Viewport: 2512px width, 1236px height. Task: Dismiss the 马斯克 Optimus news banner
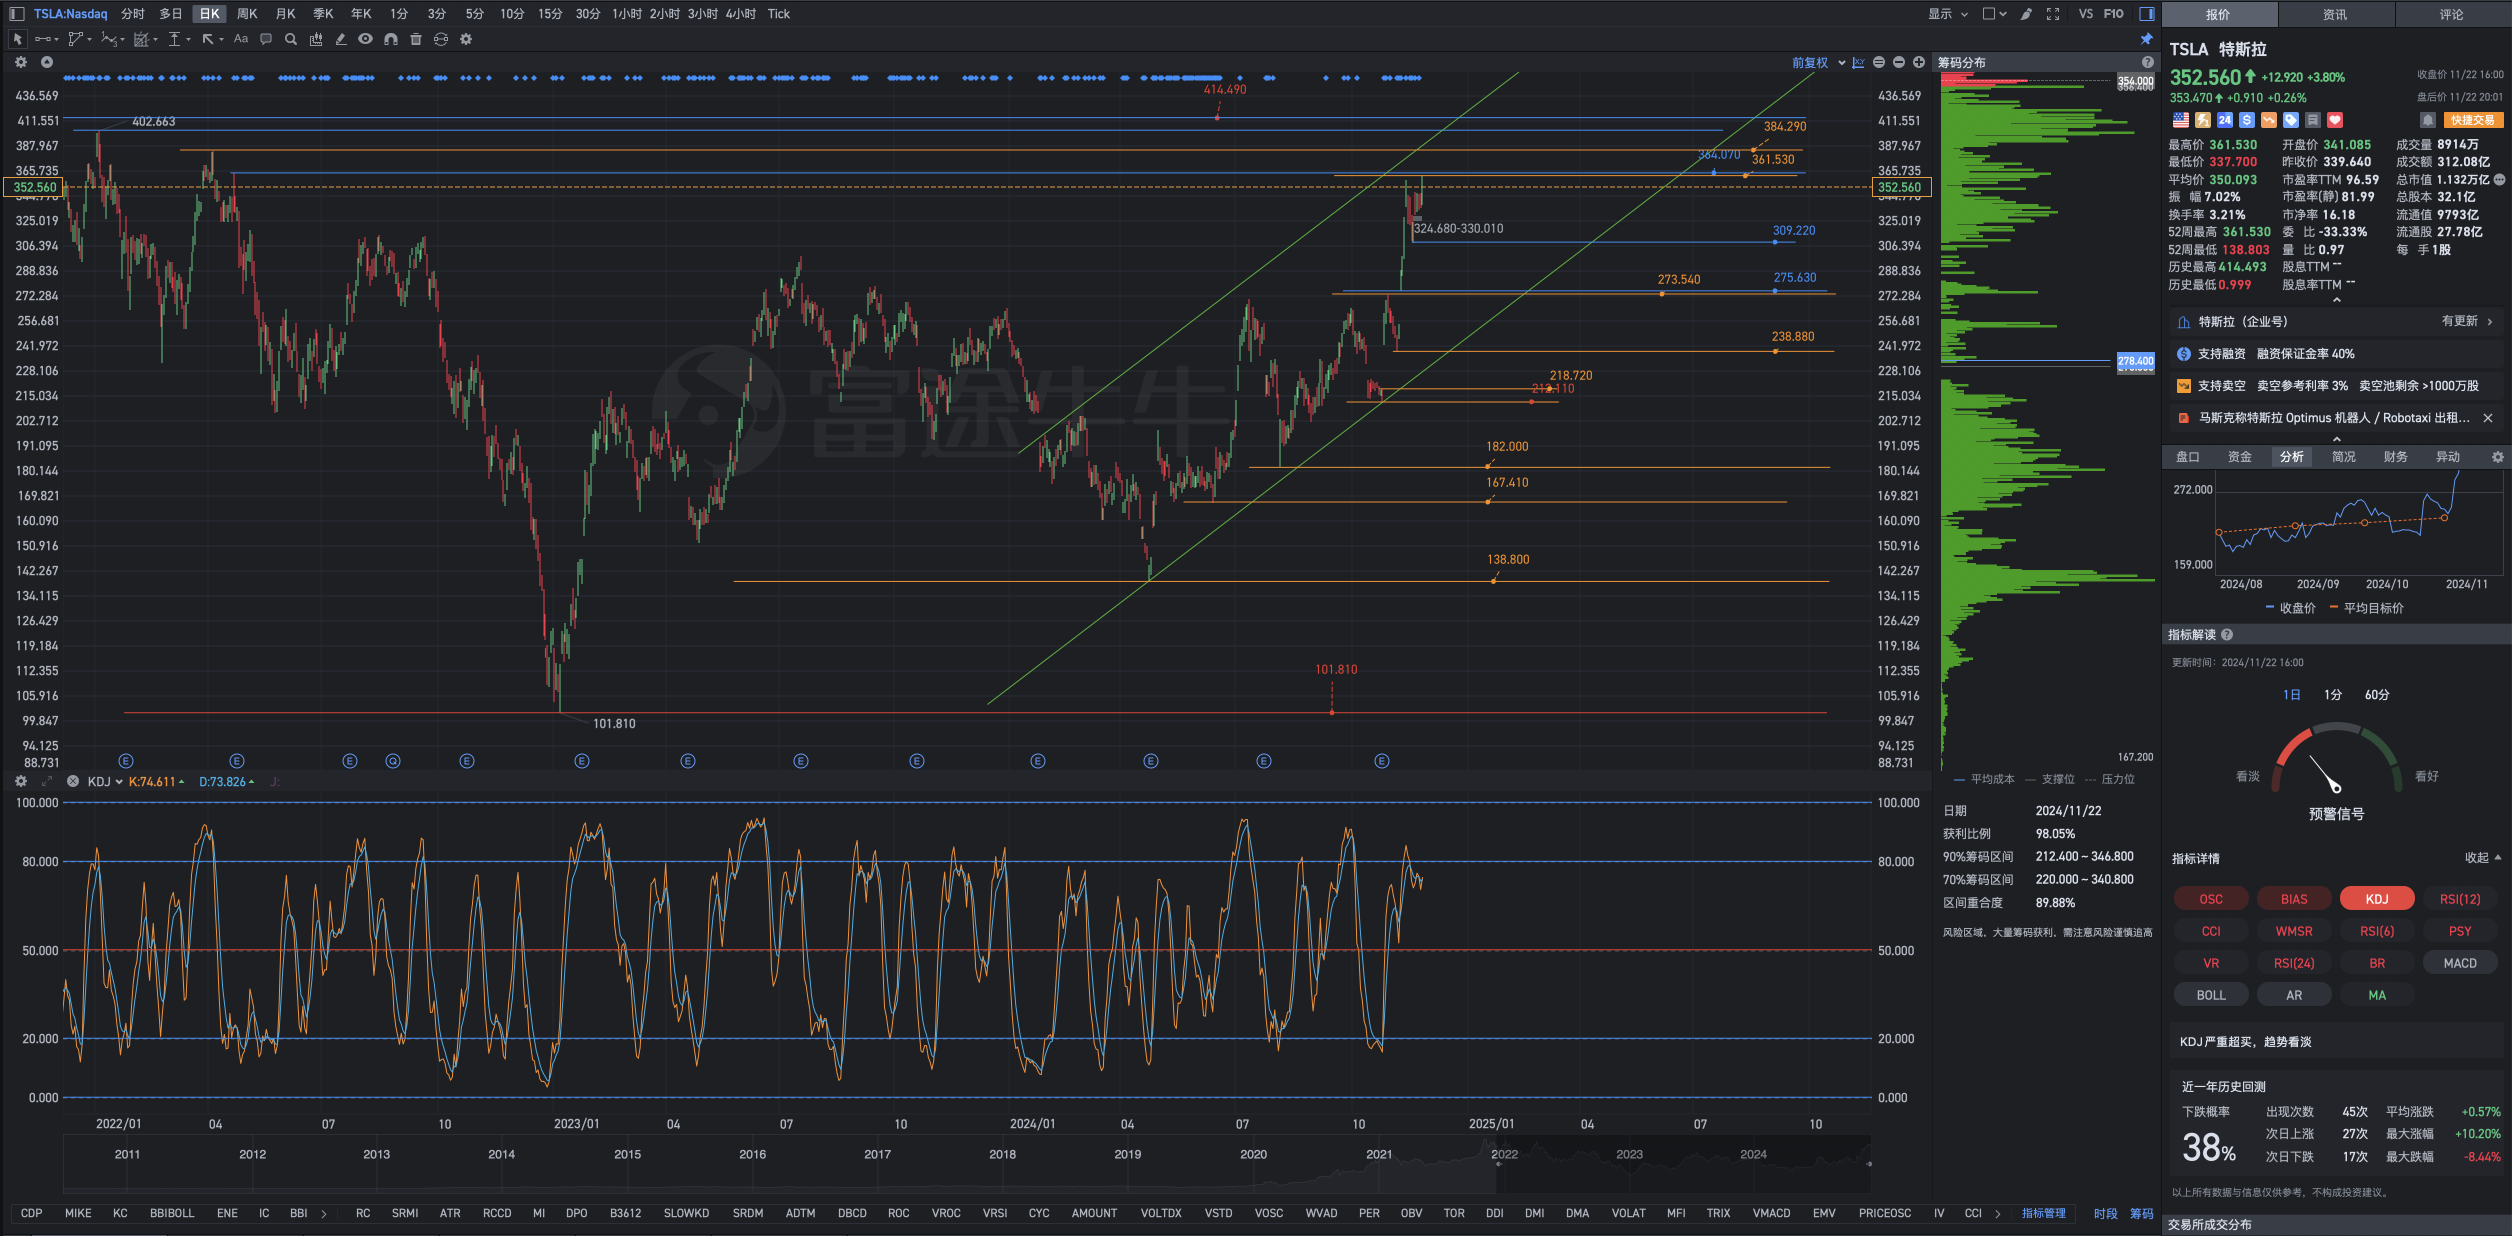2488,418
